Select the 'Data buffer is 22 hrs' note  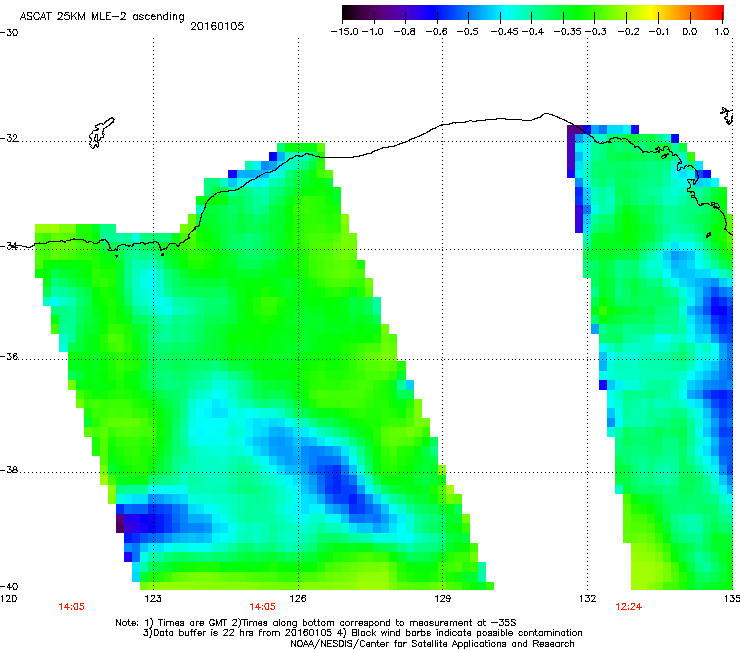click(x=237, y=633)
